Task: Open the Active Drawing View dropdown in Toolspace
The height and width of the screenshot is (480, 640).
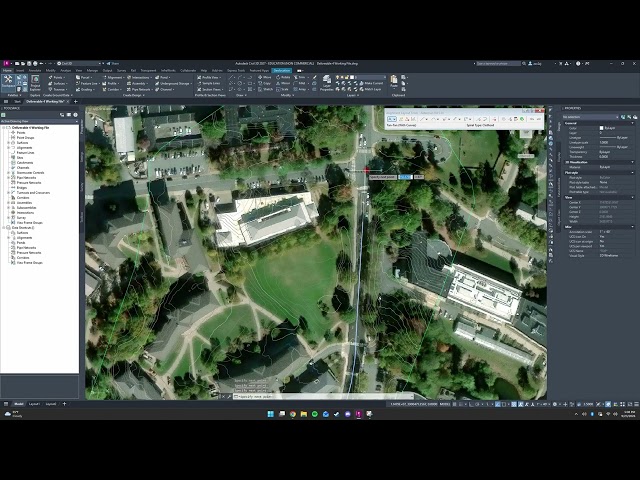Action: tap(39, 121)
